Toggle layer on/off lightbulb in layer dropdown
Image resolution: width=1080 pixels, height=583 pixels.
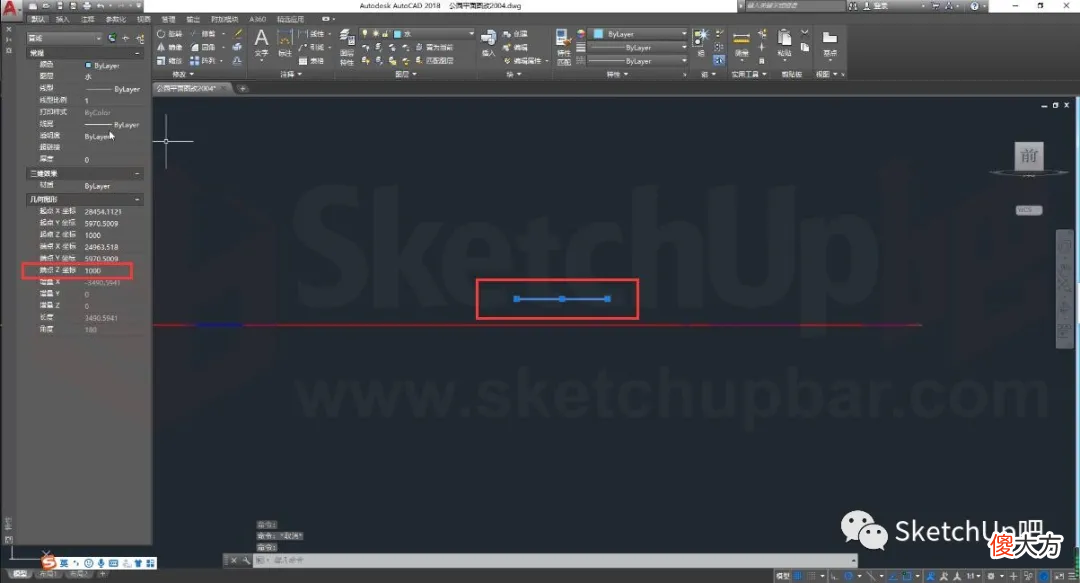click(365, 34)
